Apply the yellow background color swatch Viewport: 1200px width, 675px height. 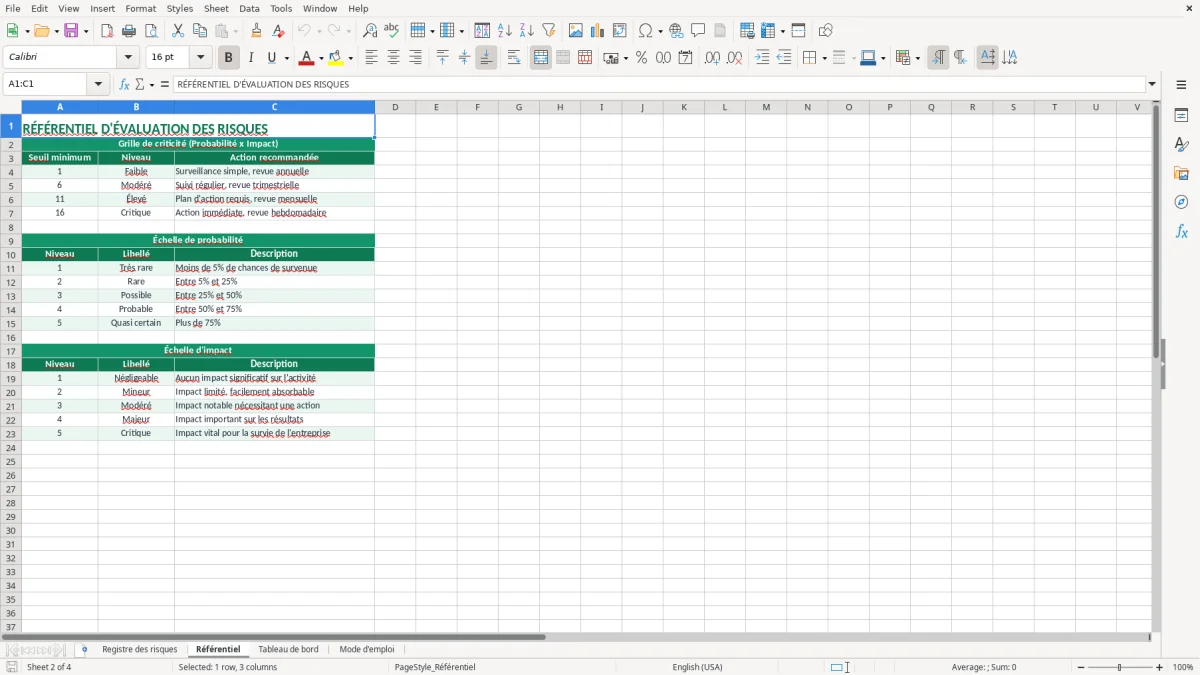click(x=335, y=58)
